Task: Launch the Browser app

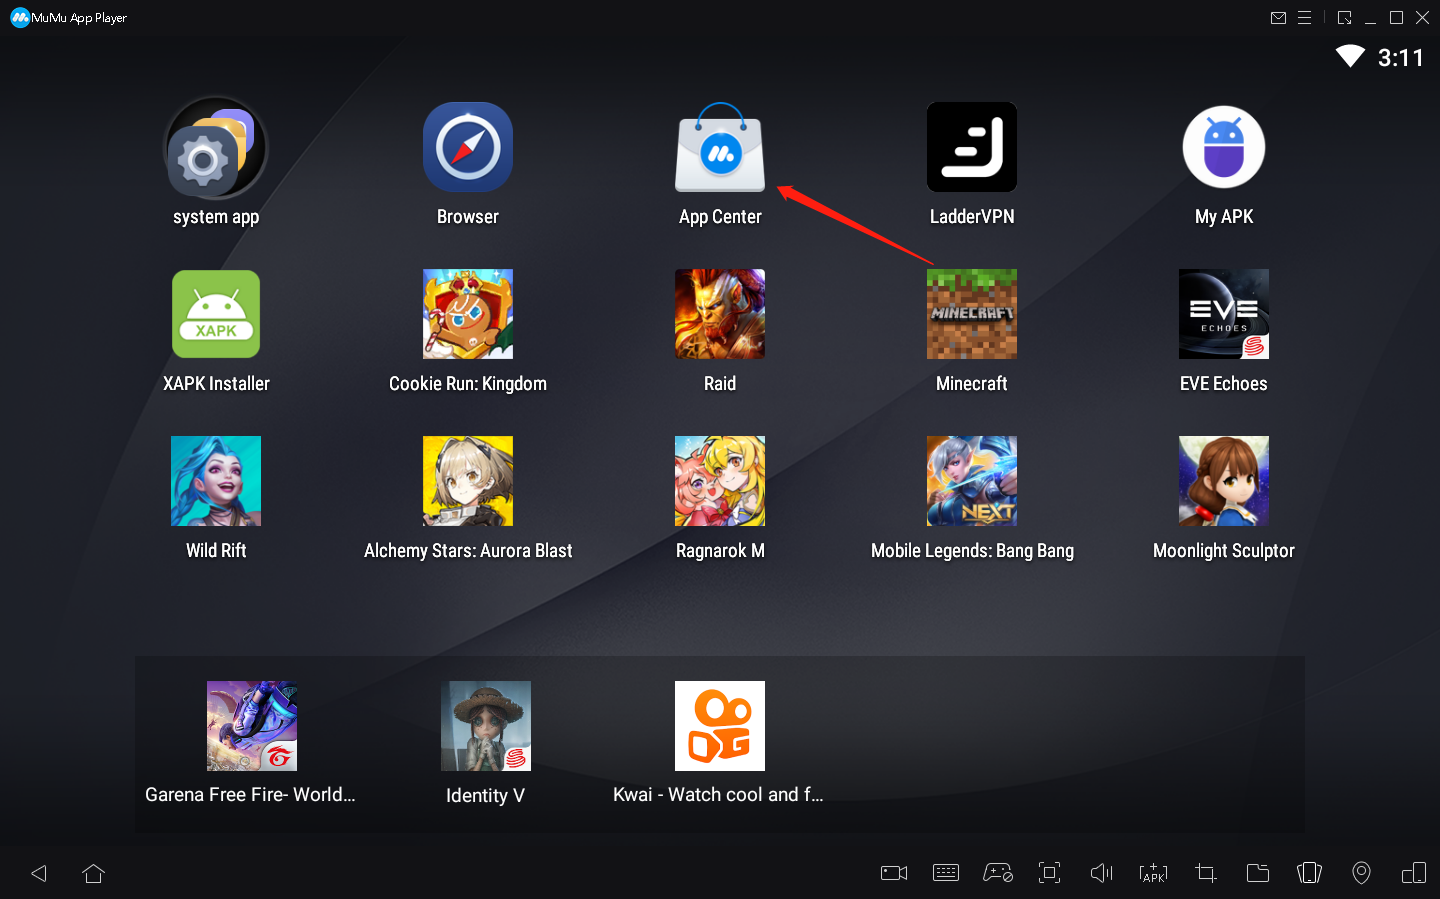Action: [x=468, y=147]
